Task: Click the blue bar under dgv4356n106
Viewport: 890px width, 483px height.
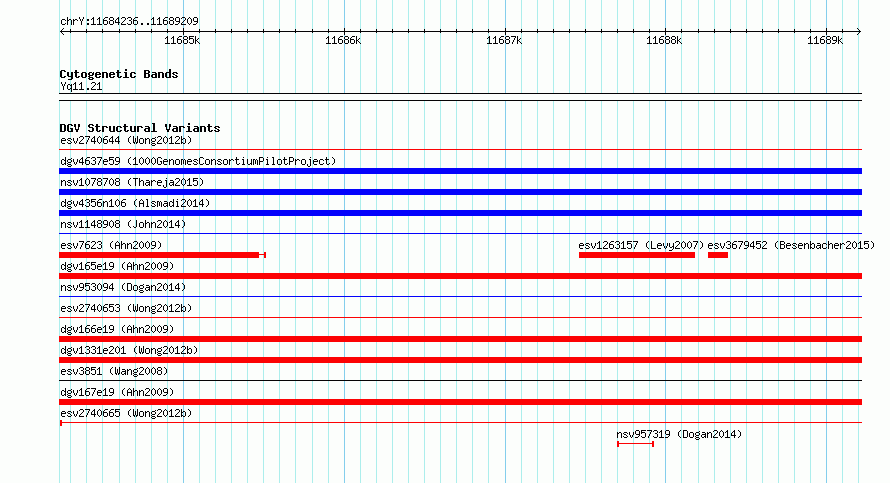Action: (x=460, y=213)
